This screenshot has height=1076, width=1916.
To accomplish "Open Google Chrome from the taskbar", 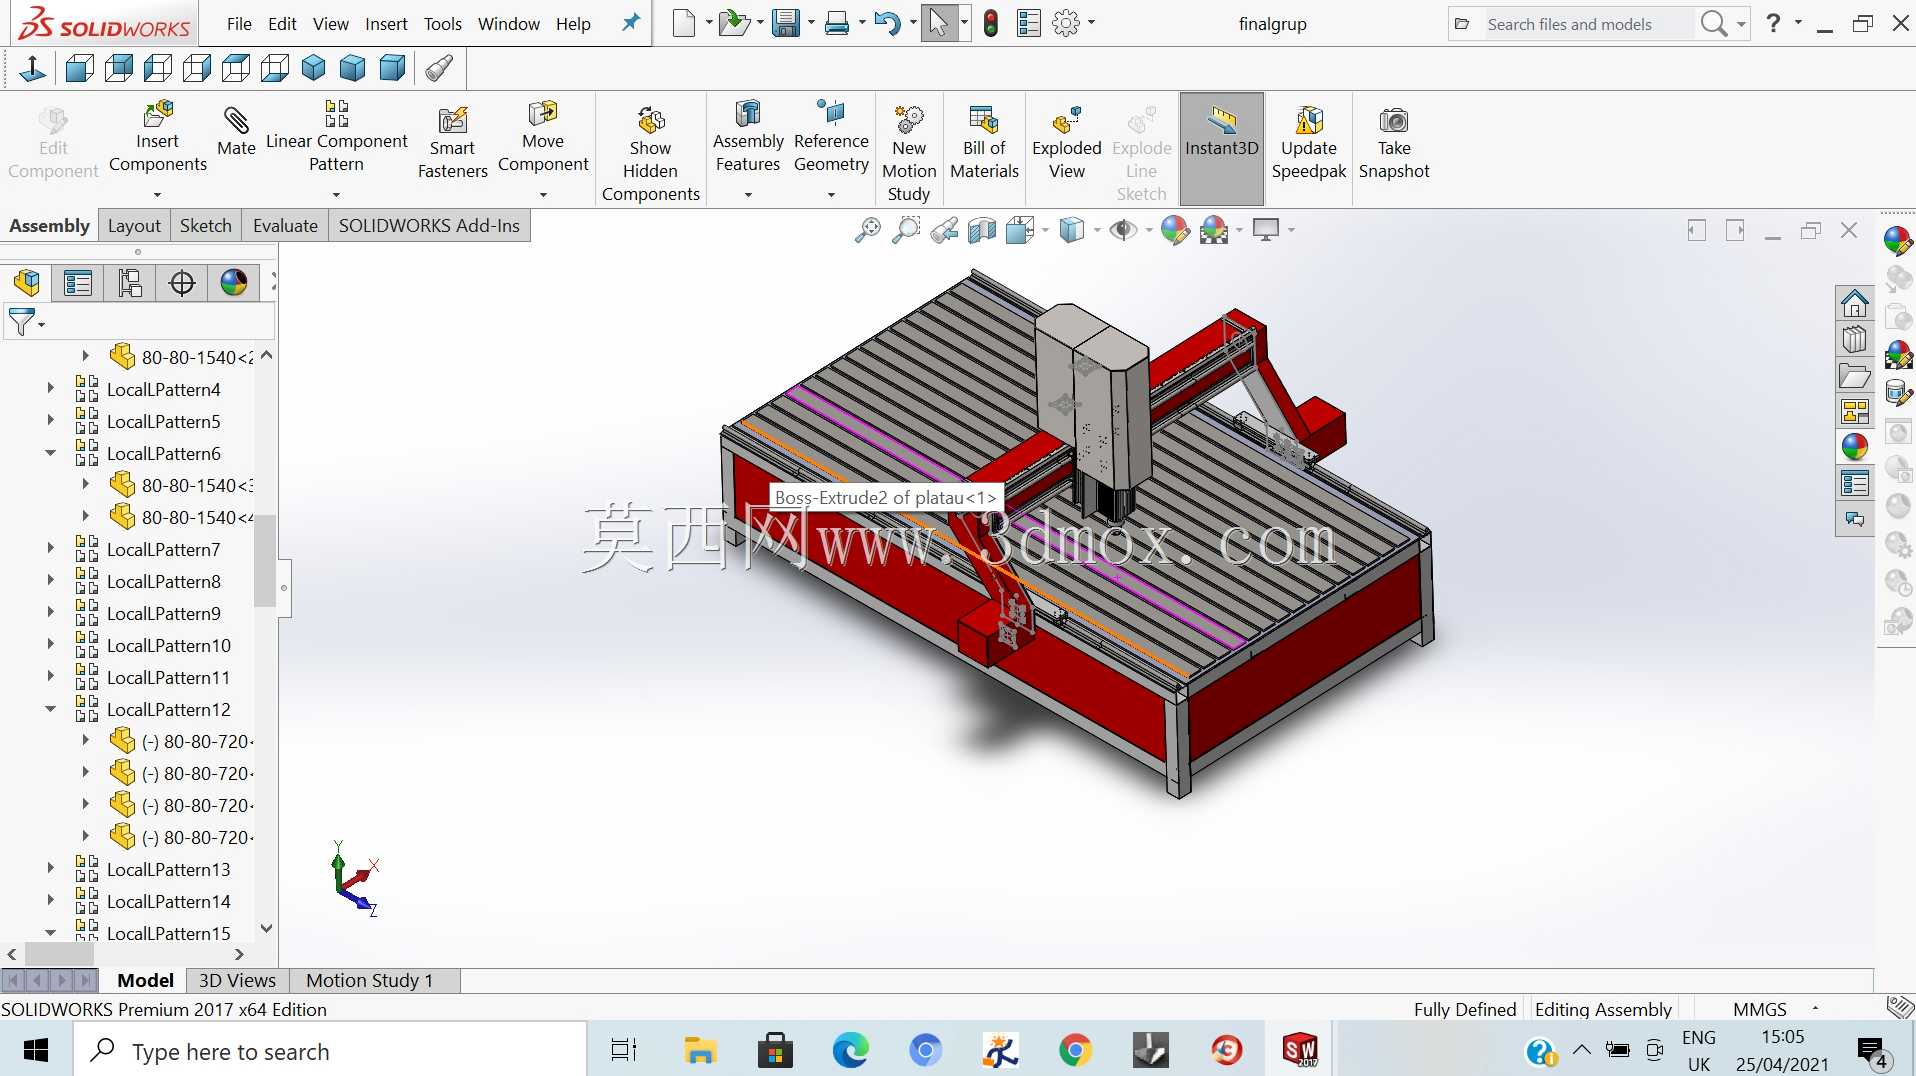I will click(1075, 1050).
